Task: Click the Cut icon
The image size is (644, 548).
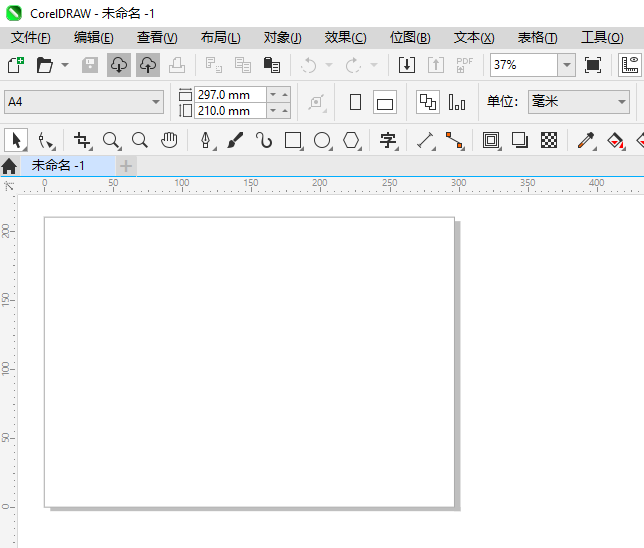Action: pyautogui.click(x=214, y=65)
